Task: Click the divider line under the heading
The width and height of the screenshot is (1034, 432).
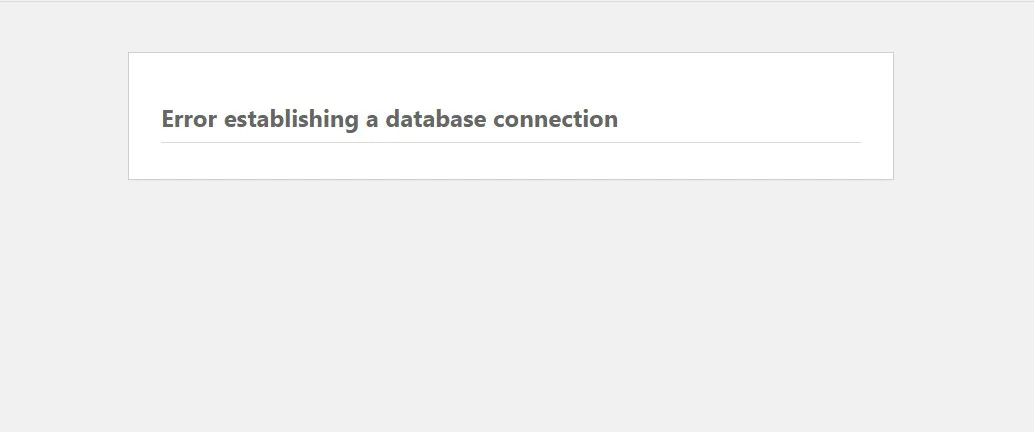Action: pyautogui.click(x=510, y=142)
